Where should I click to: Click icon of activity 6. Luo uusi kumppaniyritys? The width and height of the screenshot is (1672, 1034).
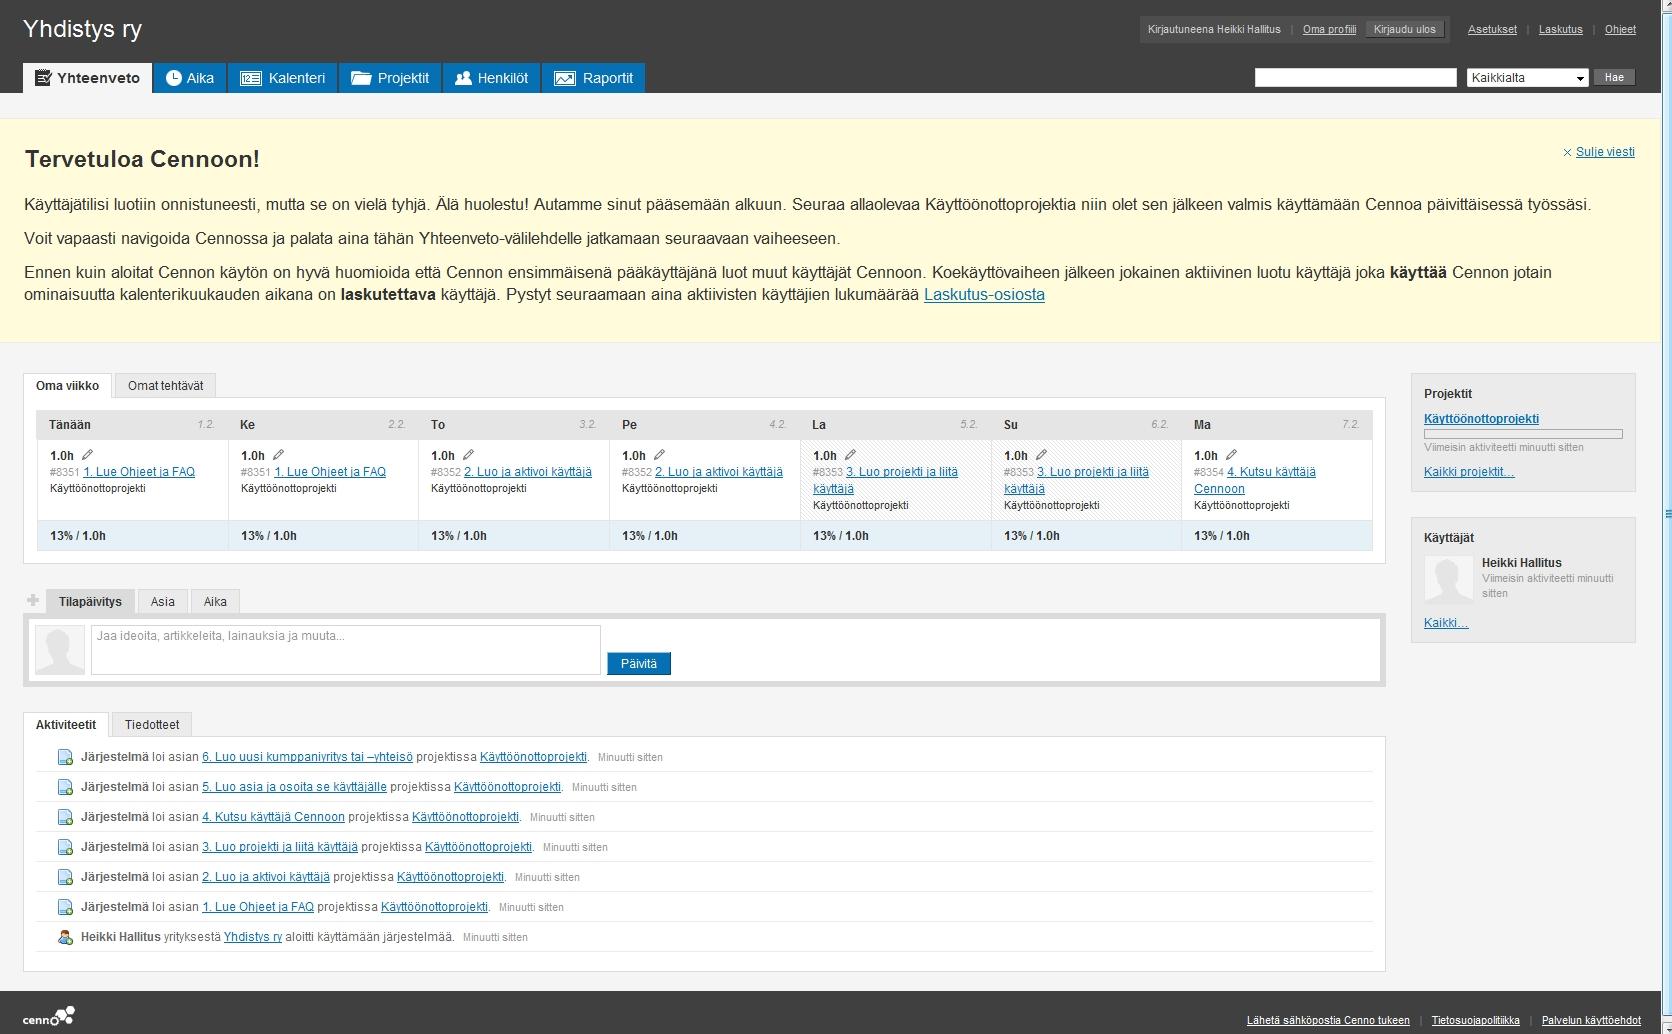coord(65,757)
